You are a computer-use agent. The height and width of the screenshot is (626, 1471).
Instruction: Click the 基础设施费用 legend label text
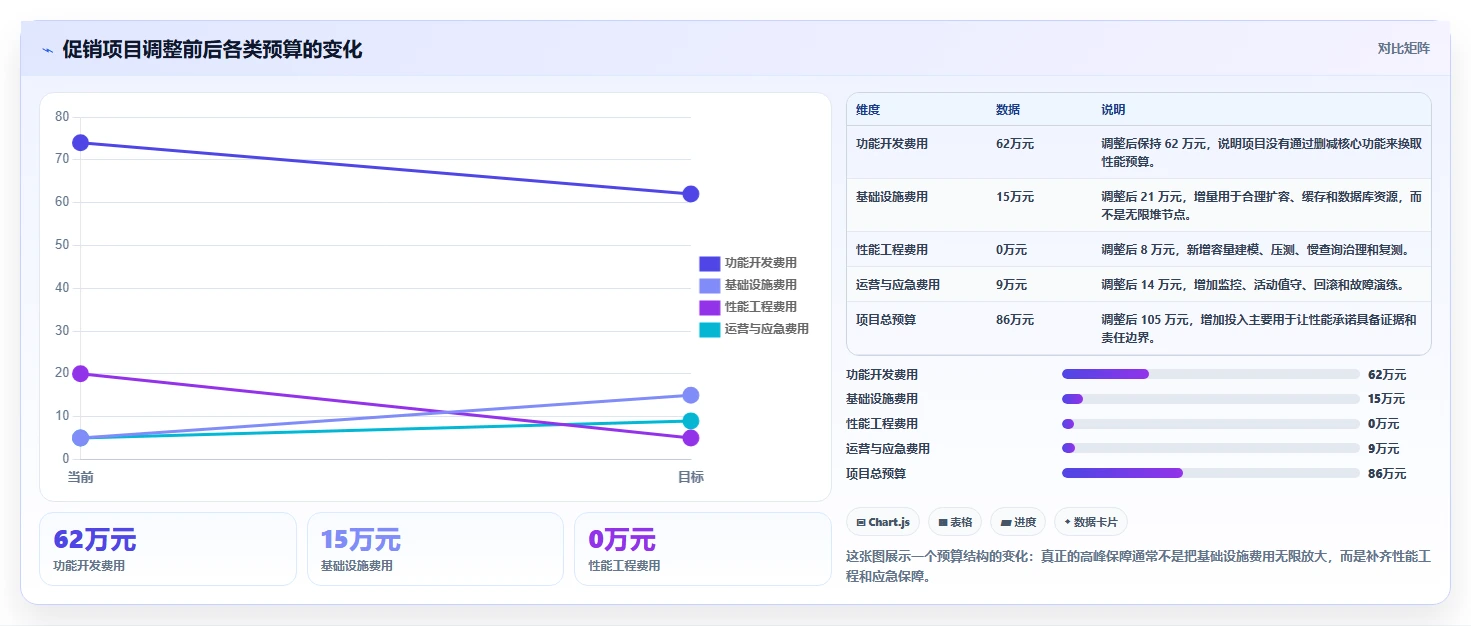pyautogui.click(x=761, y=285)
